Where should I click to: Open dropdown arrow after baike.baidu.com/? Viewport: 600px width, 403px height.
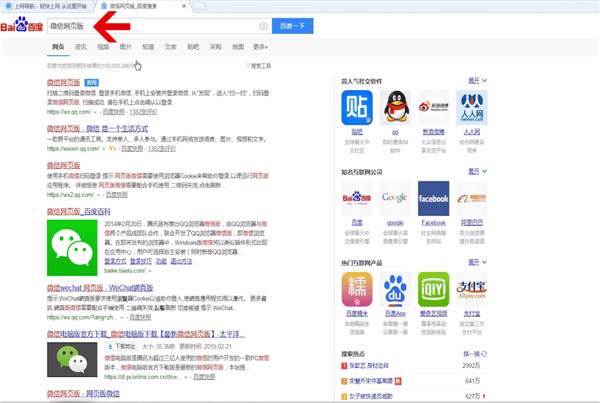point(150,271)
